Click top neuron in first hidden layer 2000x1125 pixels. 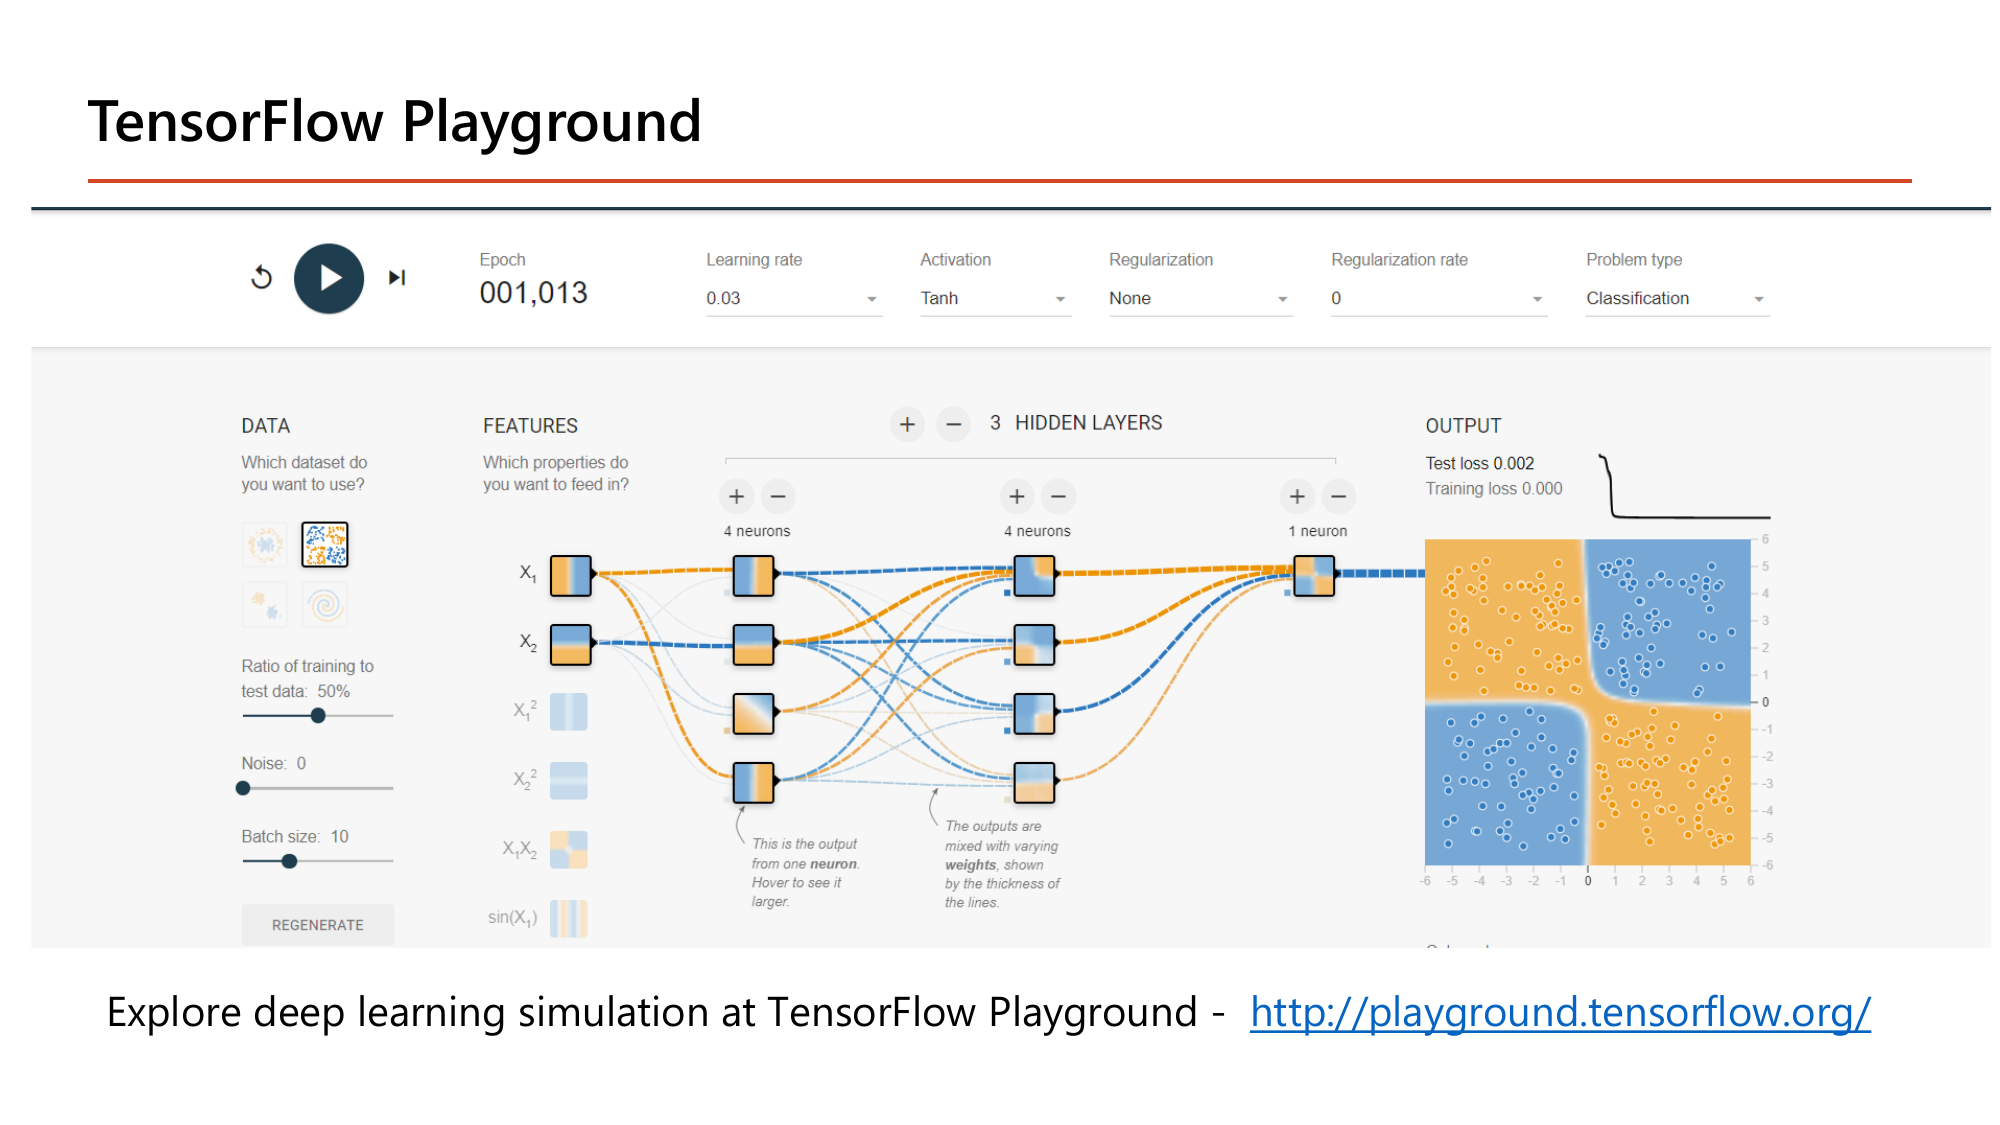(x=753, y=576)
